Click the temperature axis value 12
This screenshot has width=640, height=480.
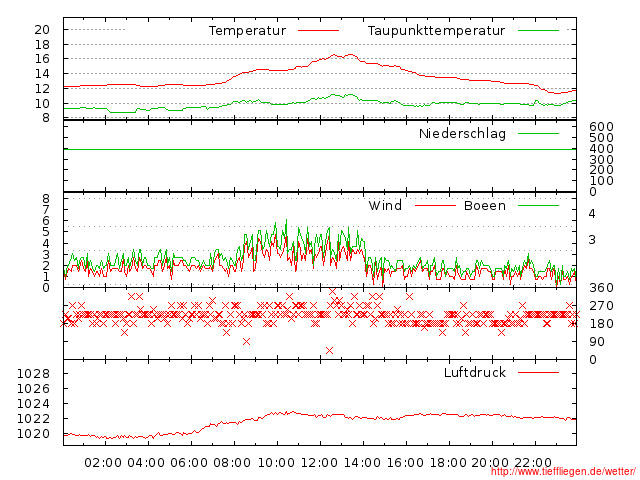[x=42, y=89]
